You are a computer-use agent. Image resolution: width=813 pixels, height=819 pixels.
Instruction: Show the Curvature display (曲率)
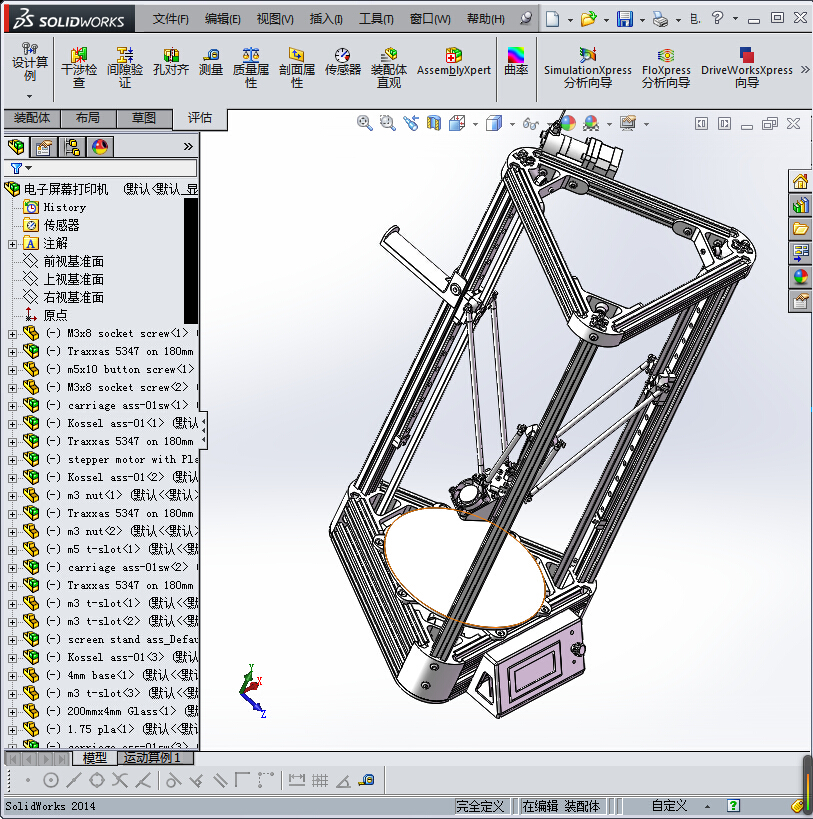tap(516, 62)
